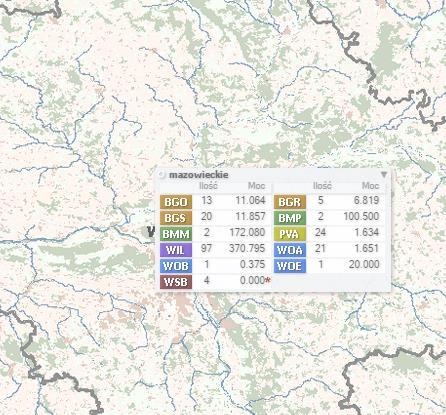446x415 pixels.
Task: Click the WSB power value 0.000 with asterisk
Action: (255, 280)
